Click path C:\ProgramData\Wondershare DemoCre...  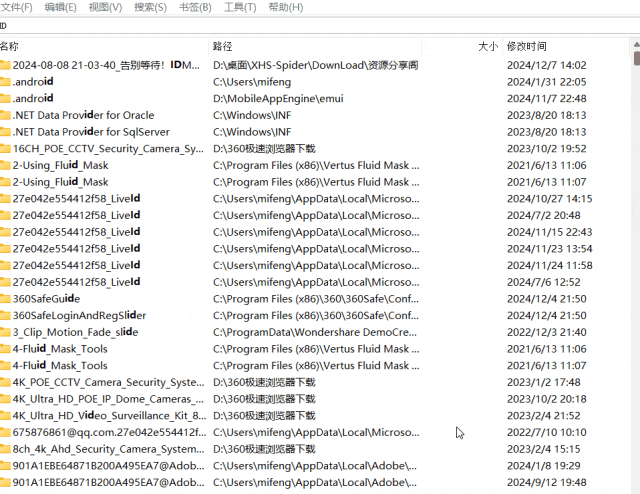[315, 332]
